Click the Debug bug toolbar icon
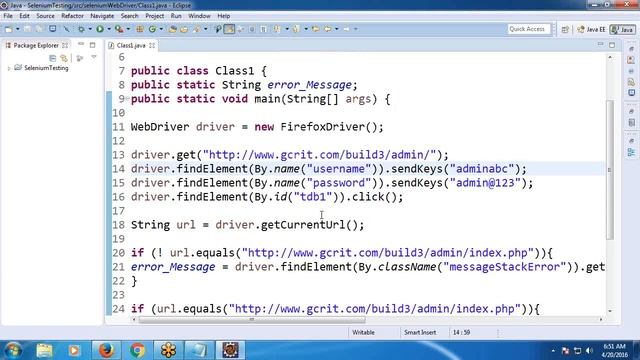Screen dimensions: 640x360 click(x=81, y=29)
